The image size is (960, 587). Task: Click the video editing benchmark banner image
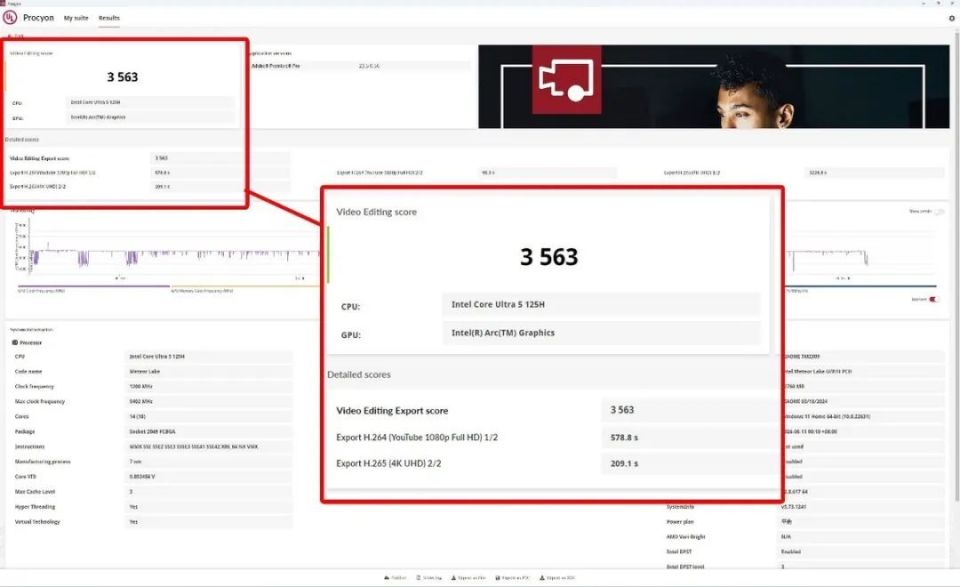click(714, 86)
